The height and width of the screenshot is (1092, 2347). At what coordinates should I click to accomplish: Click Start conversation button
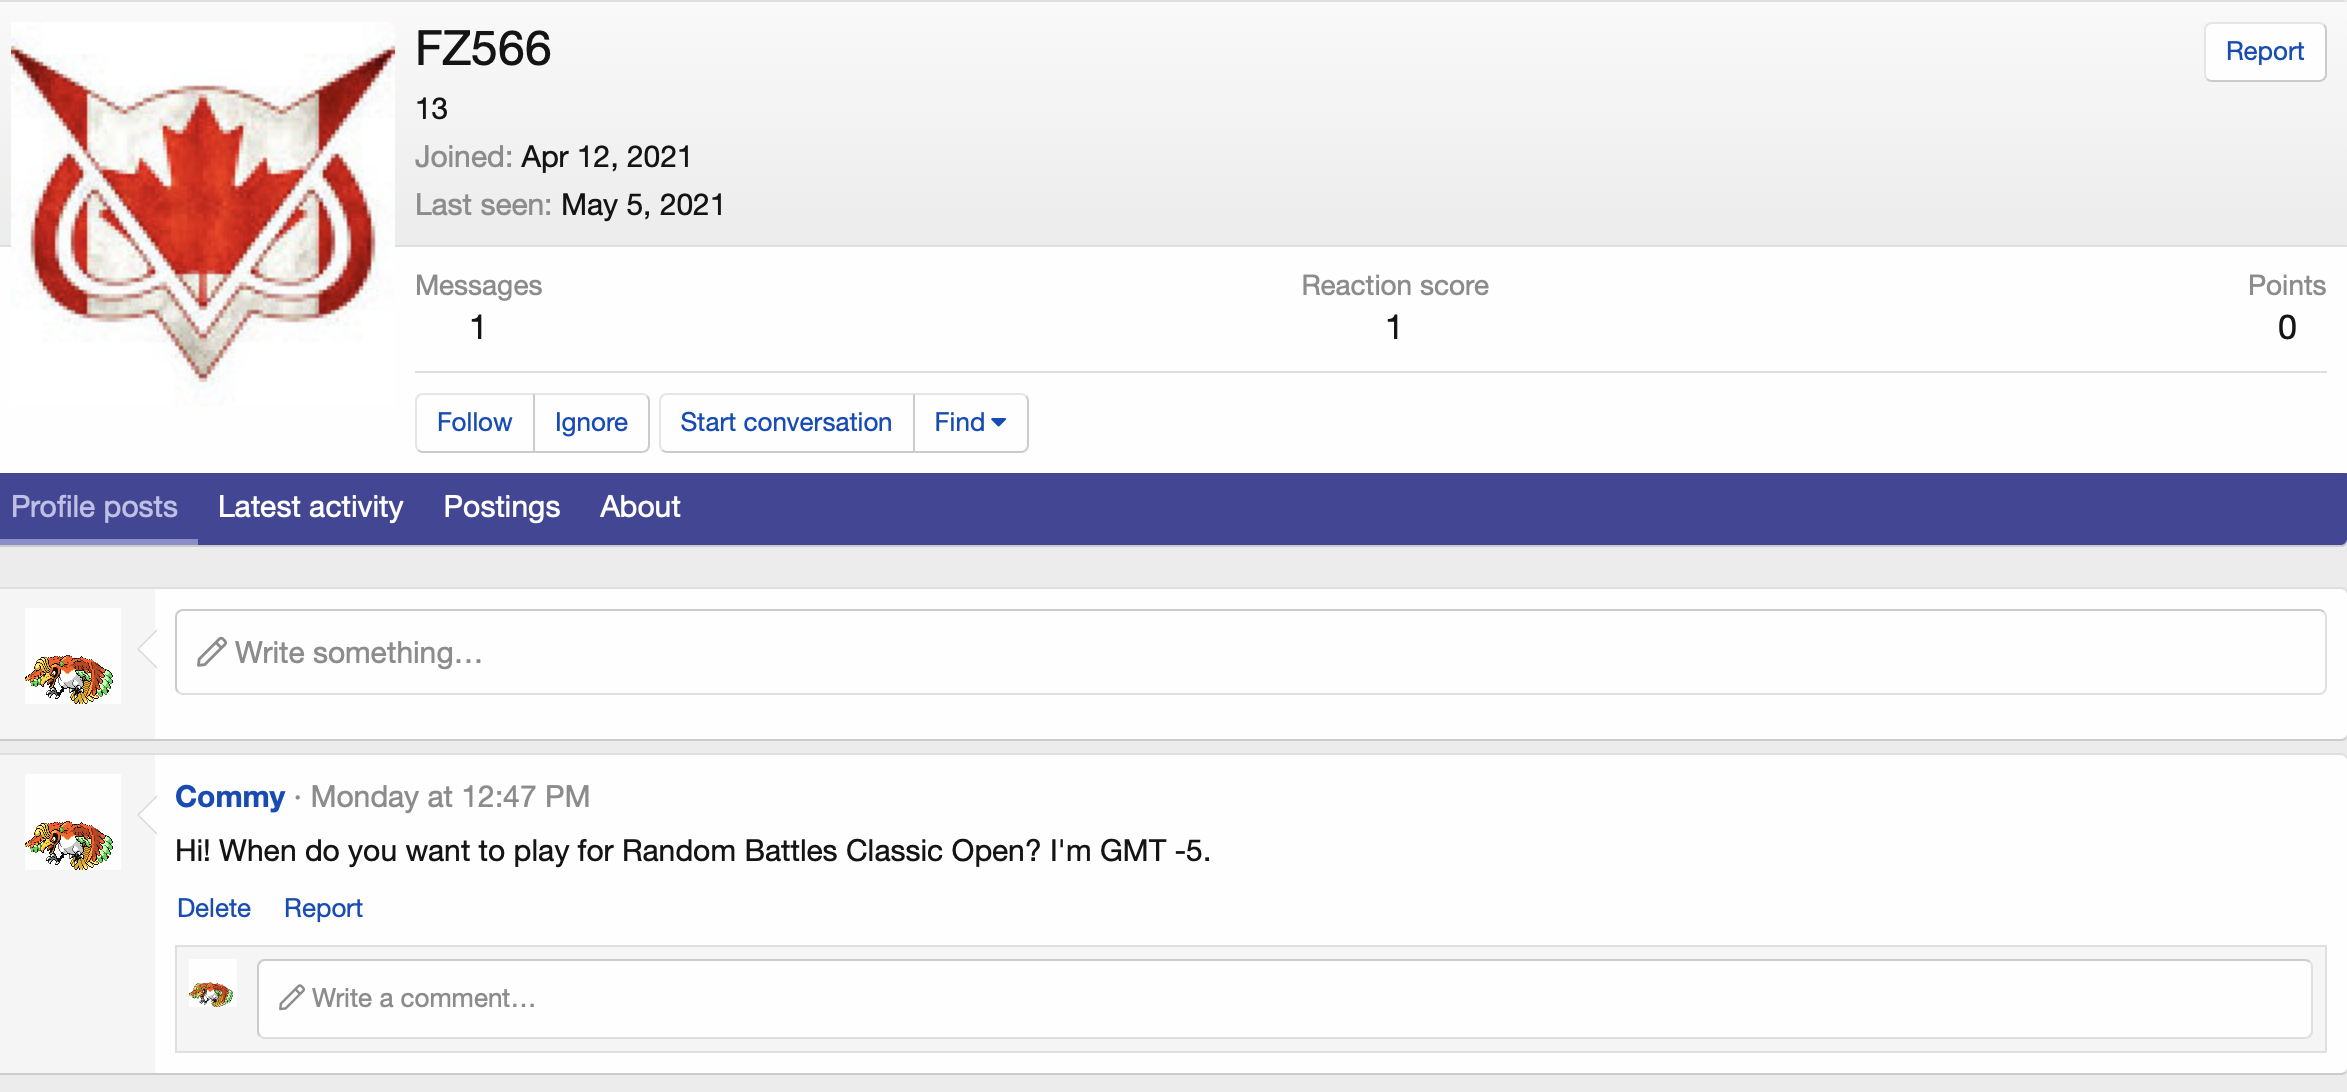point(786,422)
